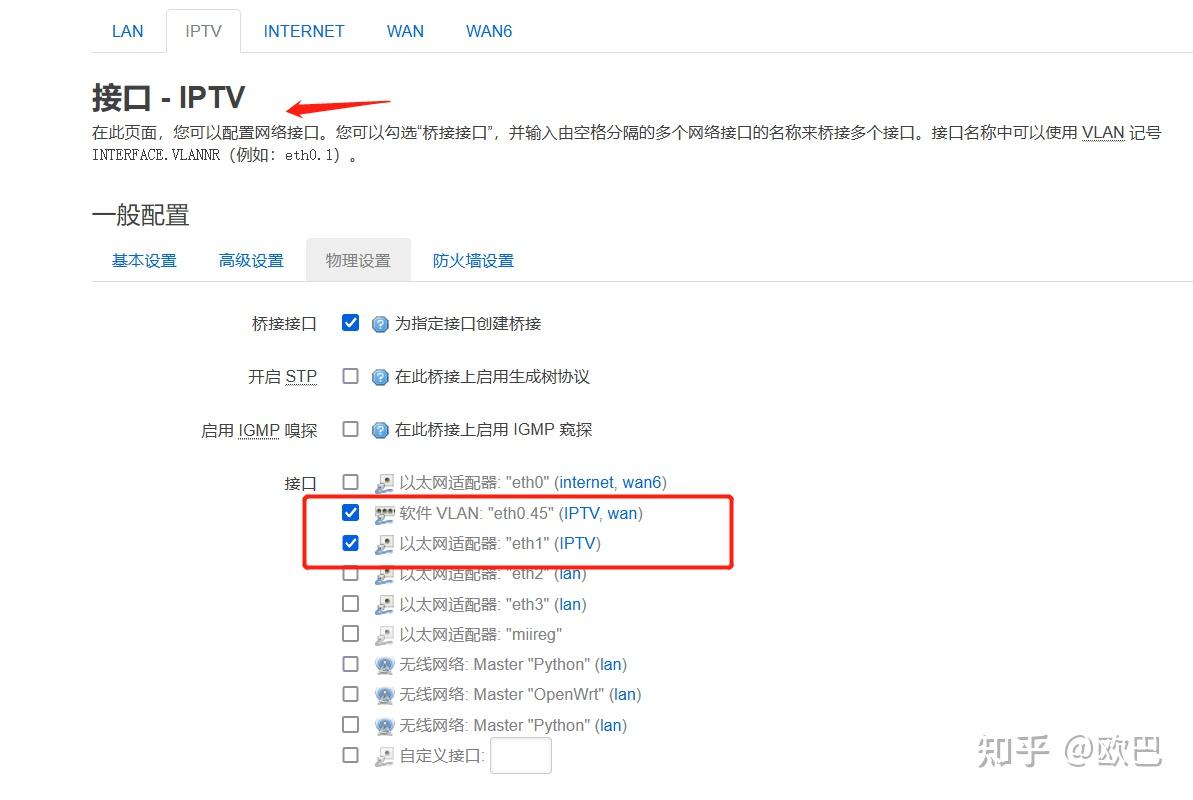
Task: Click the underlined IGMP link
Action: [257, 429]
